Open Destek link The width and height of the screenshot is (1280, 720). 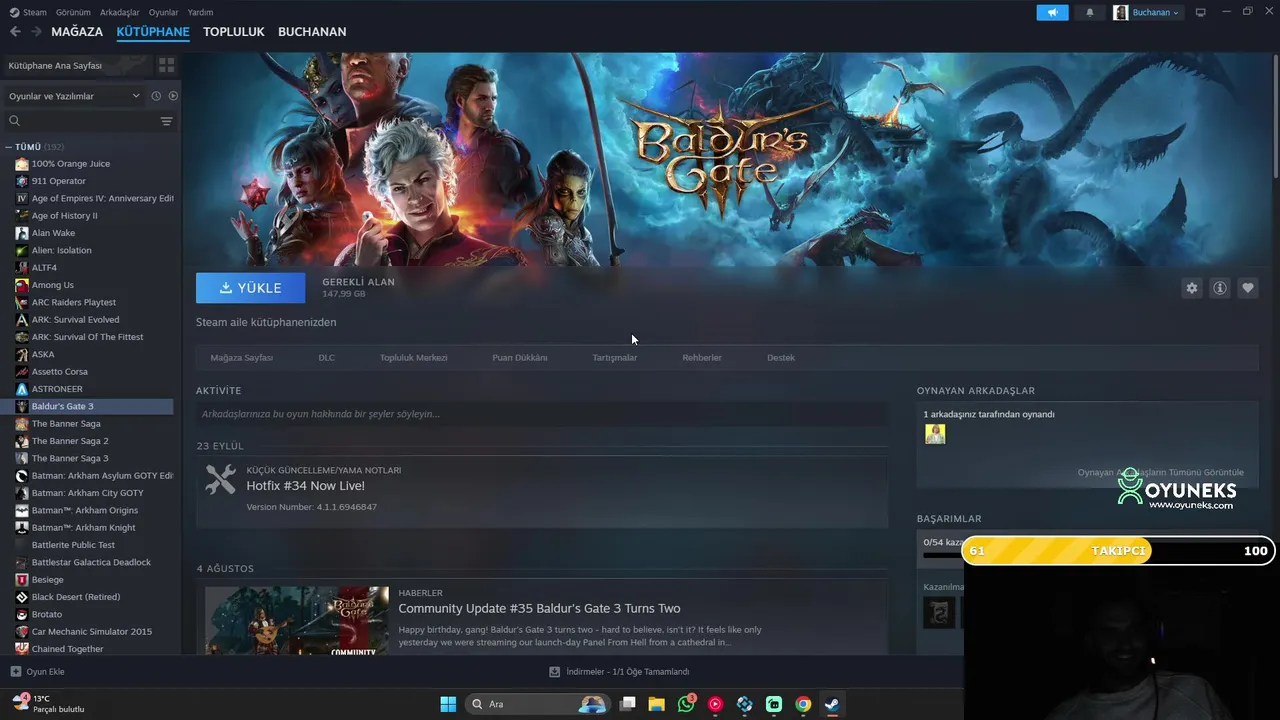[x=781, y=358]
